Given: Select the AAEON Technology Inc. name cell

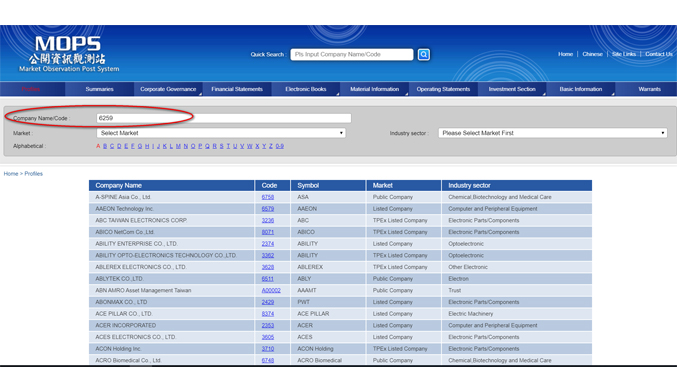Looking at the screenshot, I should (171, 208).
